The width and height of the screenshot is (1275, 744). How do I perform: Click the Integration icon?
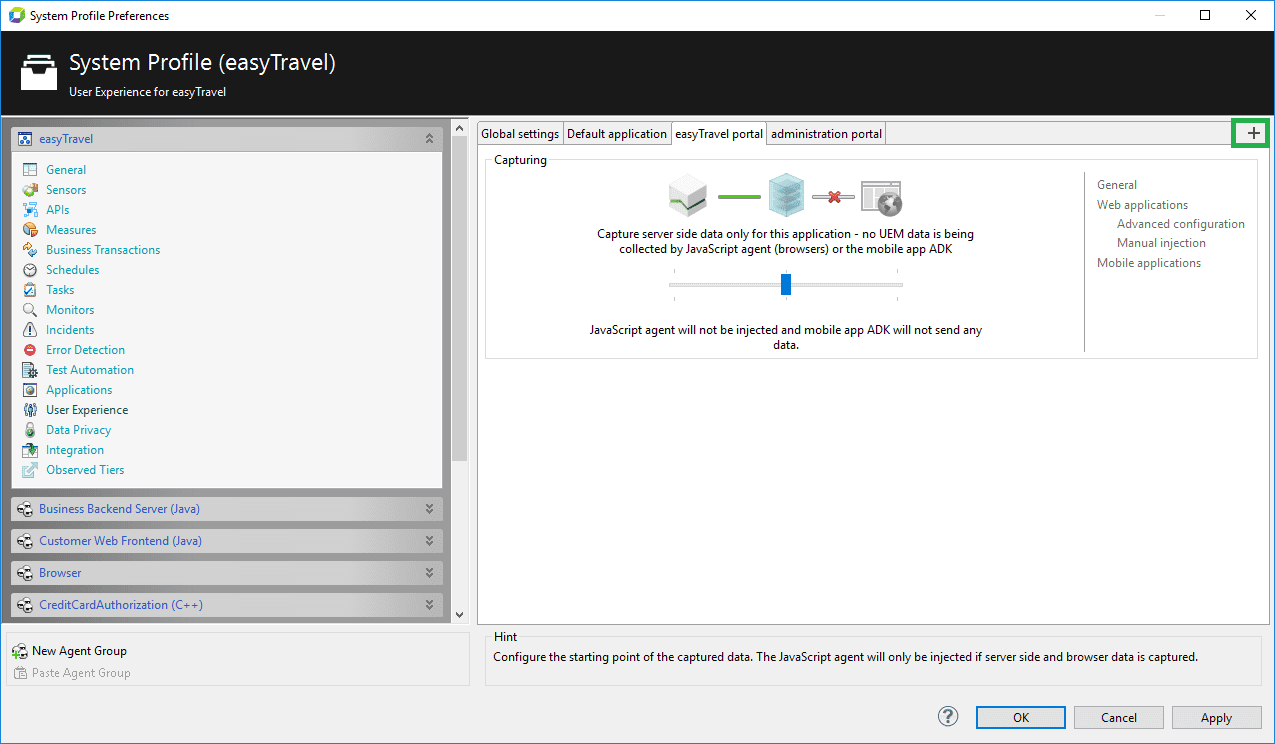[29, 450]
